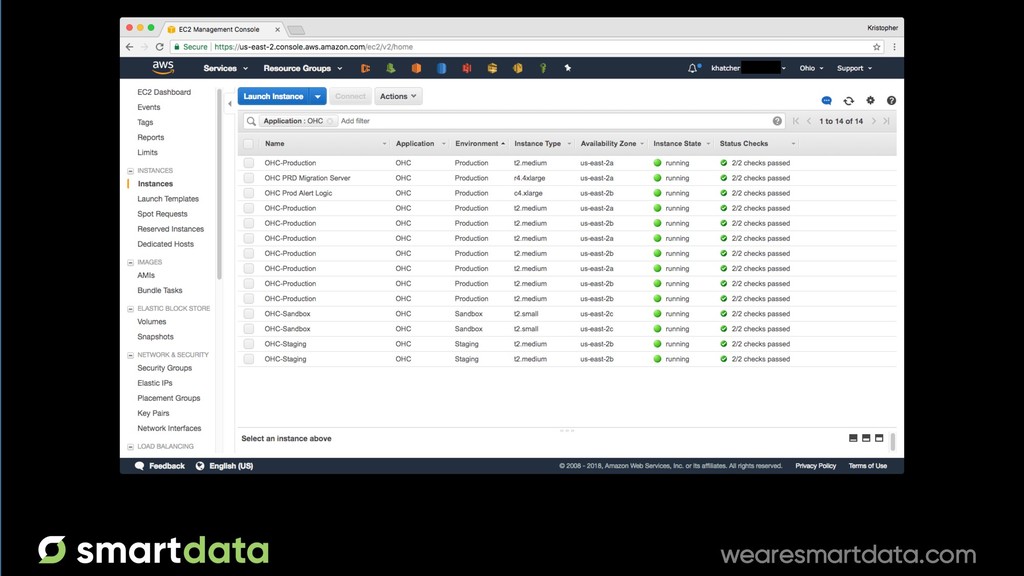Check the last OHC-Staging row checkbox

pyautogui.click(x=249, y=359)
